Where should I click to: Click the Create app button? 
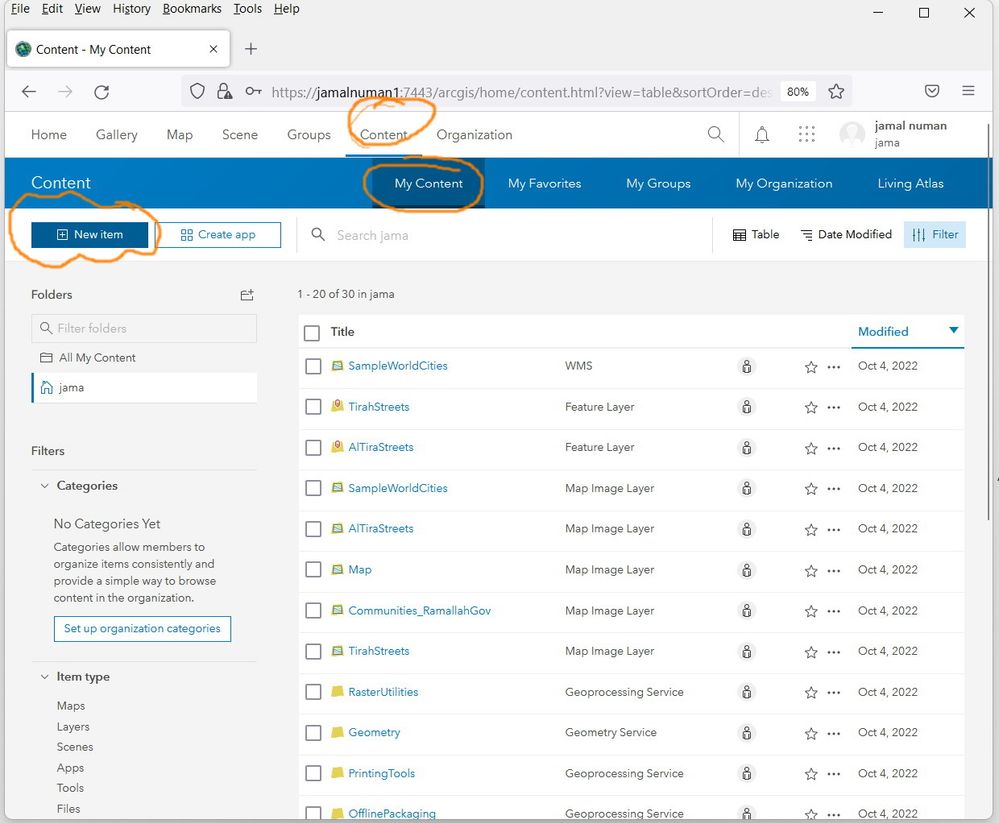(218, 234)
